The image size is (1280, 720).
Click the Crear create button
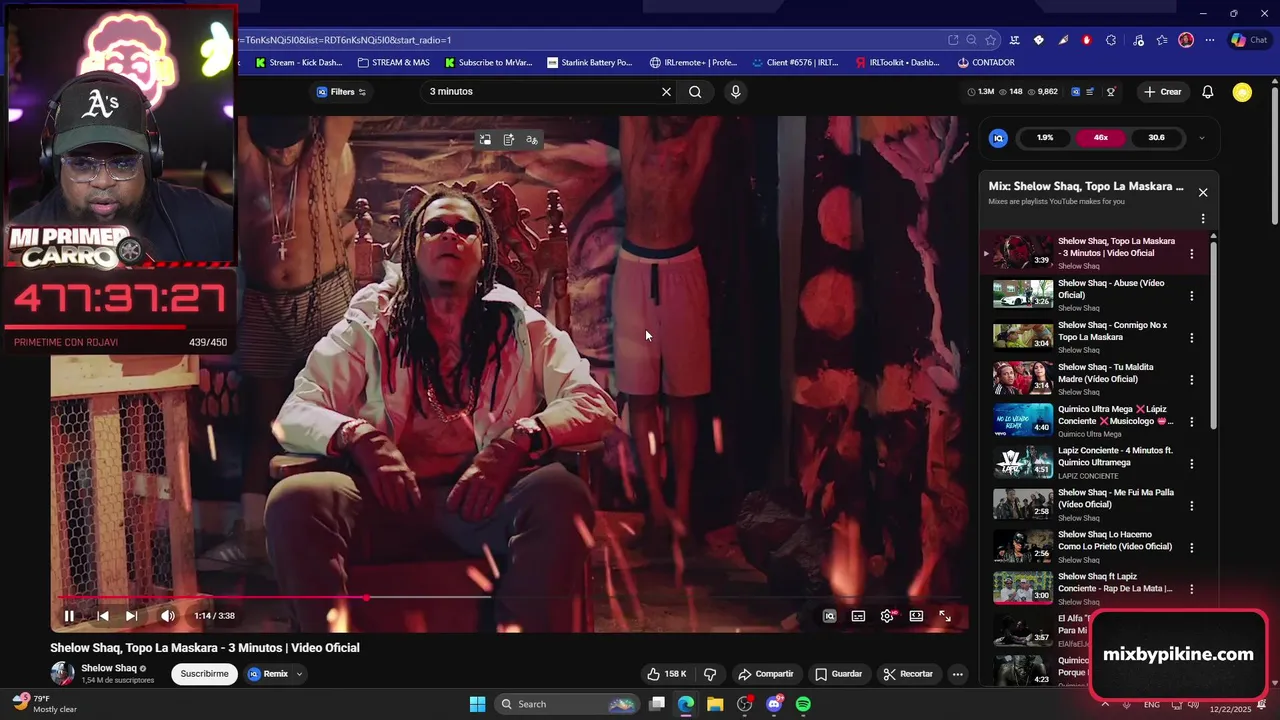pyautogui.click(x=1163, y=92)
